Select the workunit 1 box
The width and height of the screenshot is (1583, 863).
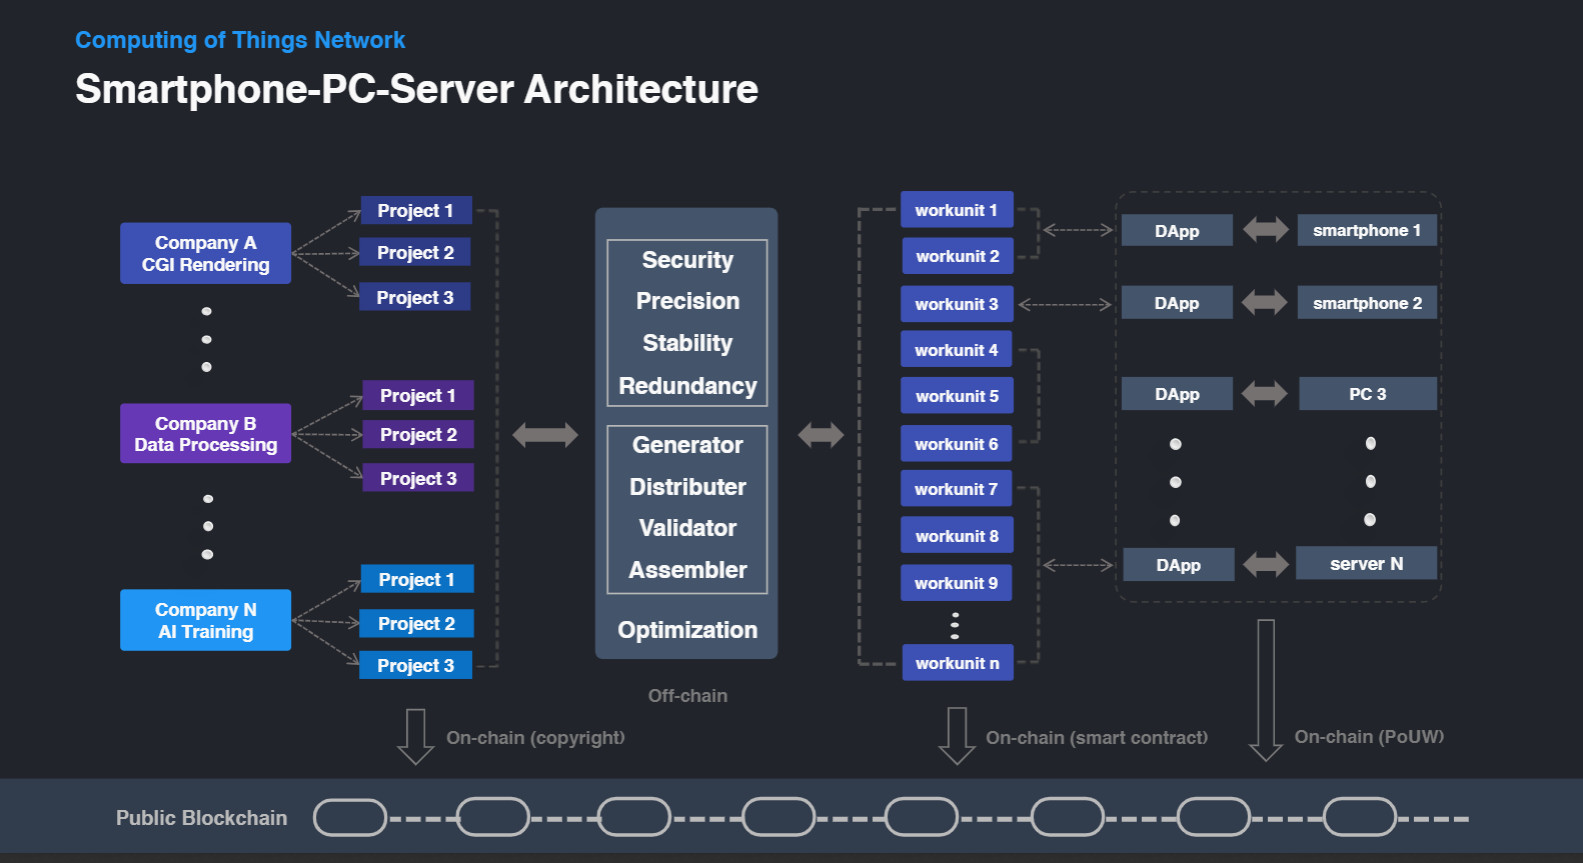click(957, 210)
